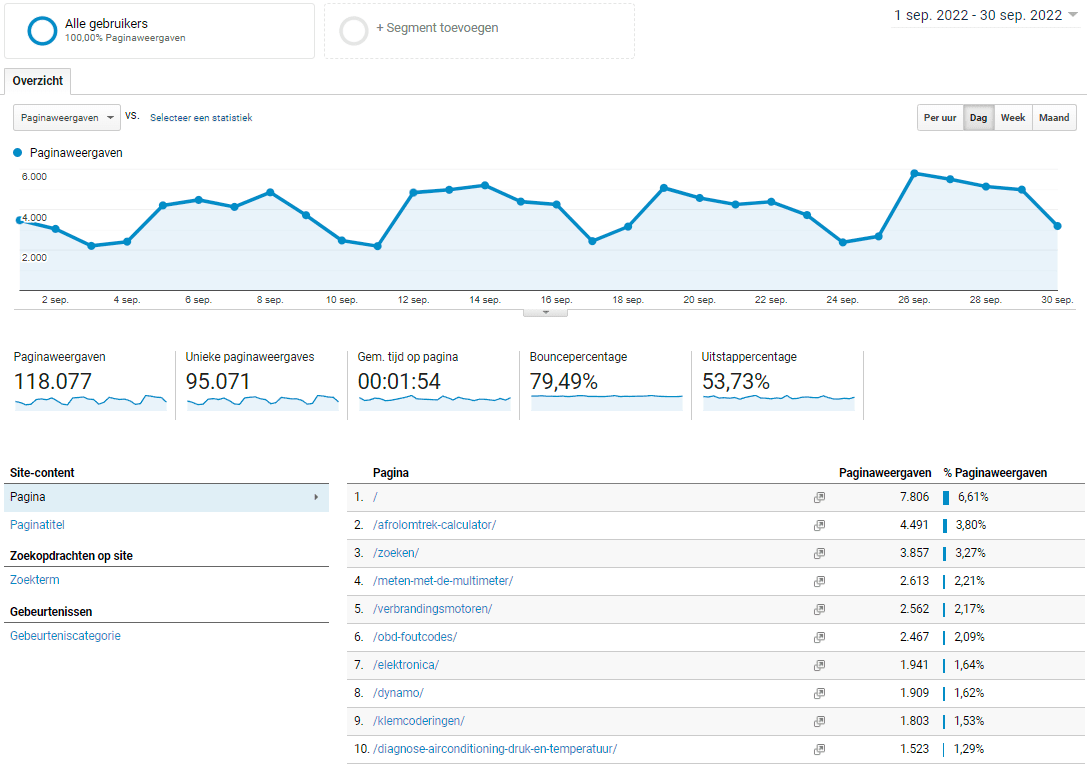1087x766 pixels.
Task: Set chart interval to Maand
Action: tap(1053, 118)
